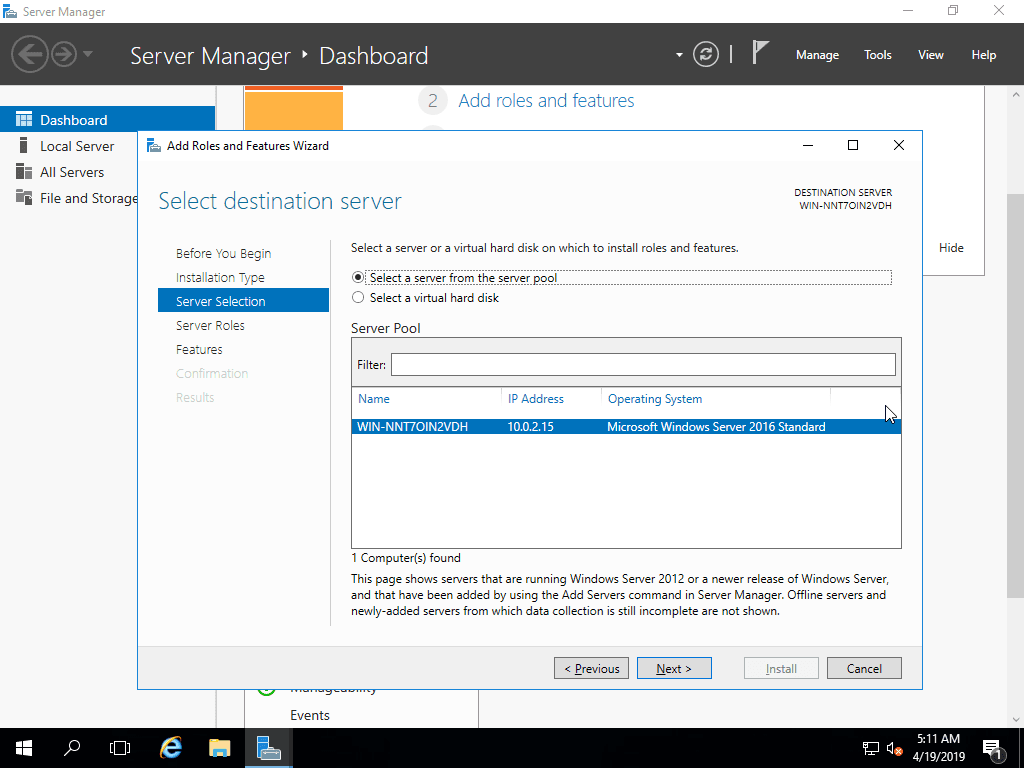This screenshot has height=768, width=1024.
Task: Open File Explorer from the taskbar
Action: pyautogui.click(x=219, y=748)
